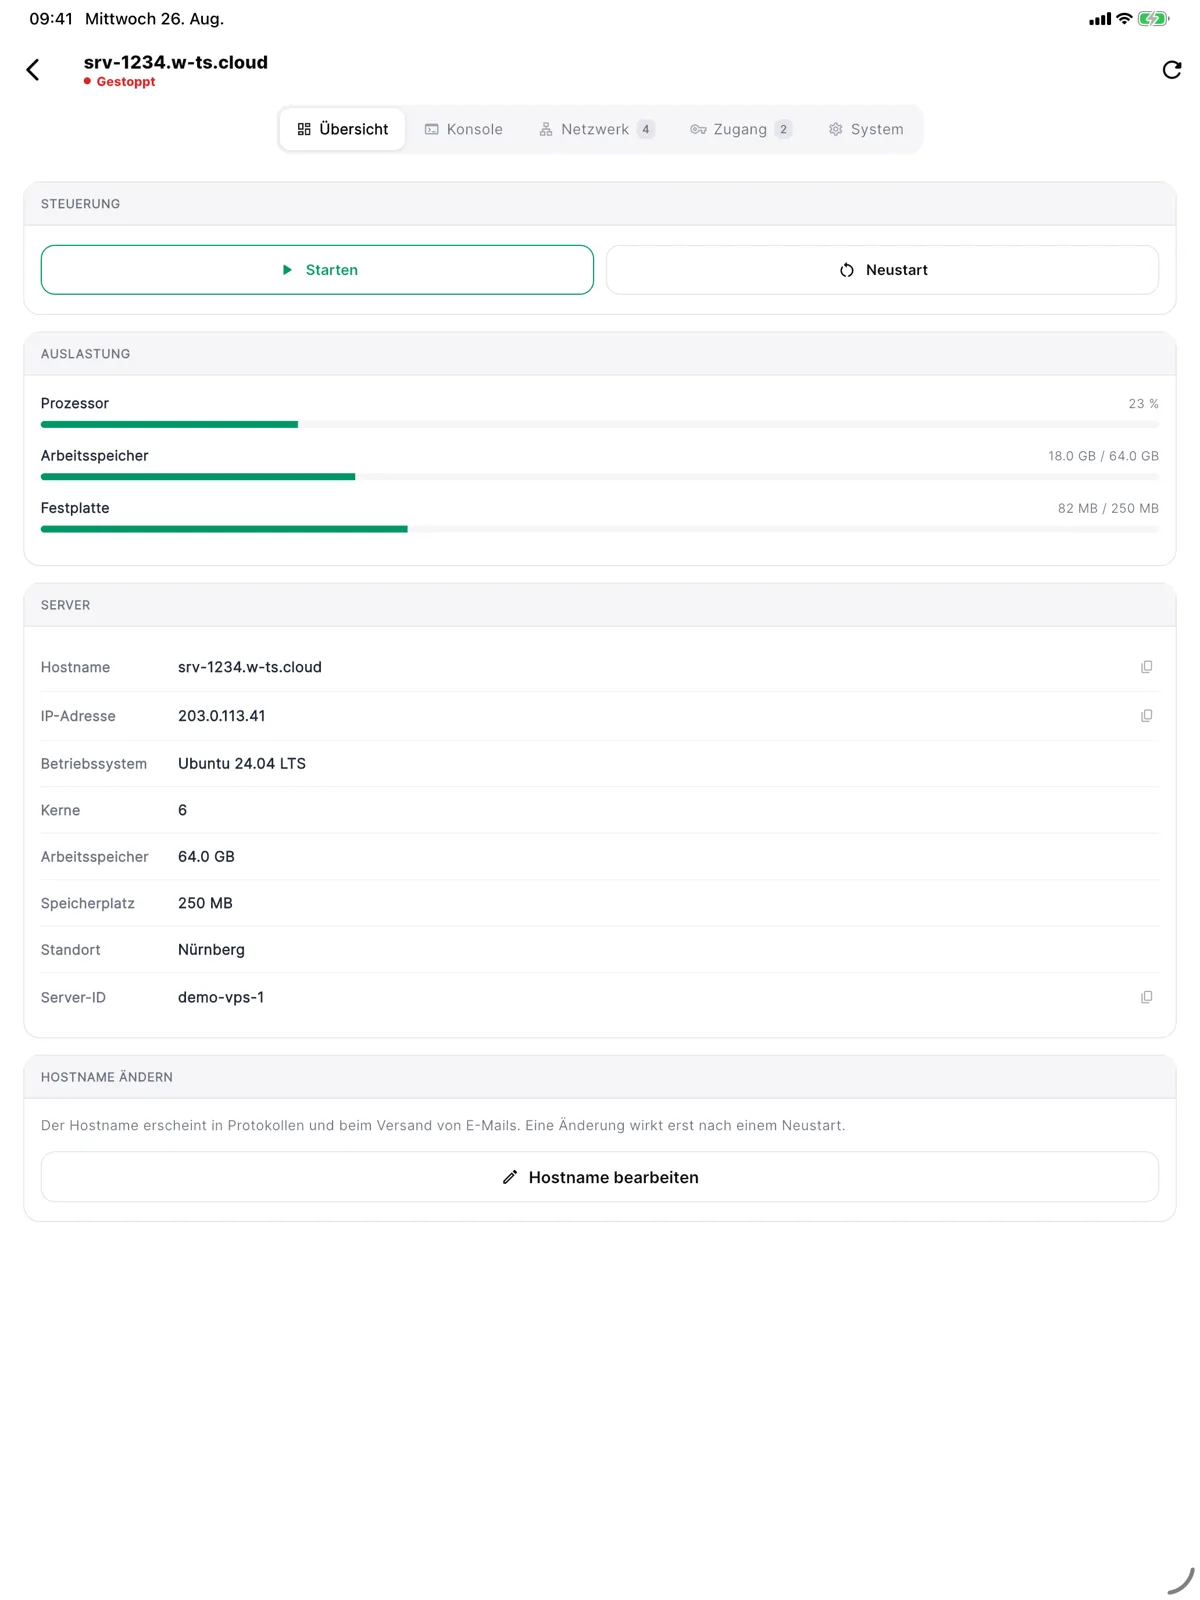Screen dimensions: 1200x1600
Task: Click the gear icon on the System tab
Action: tap(836, 129)
